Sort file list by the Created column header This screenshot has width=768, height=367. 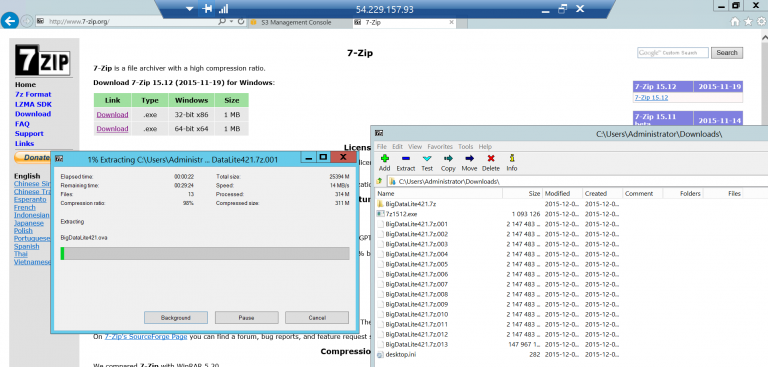[602, 194]
